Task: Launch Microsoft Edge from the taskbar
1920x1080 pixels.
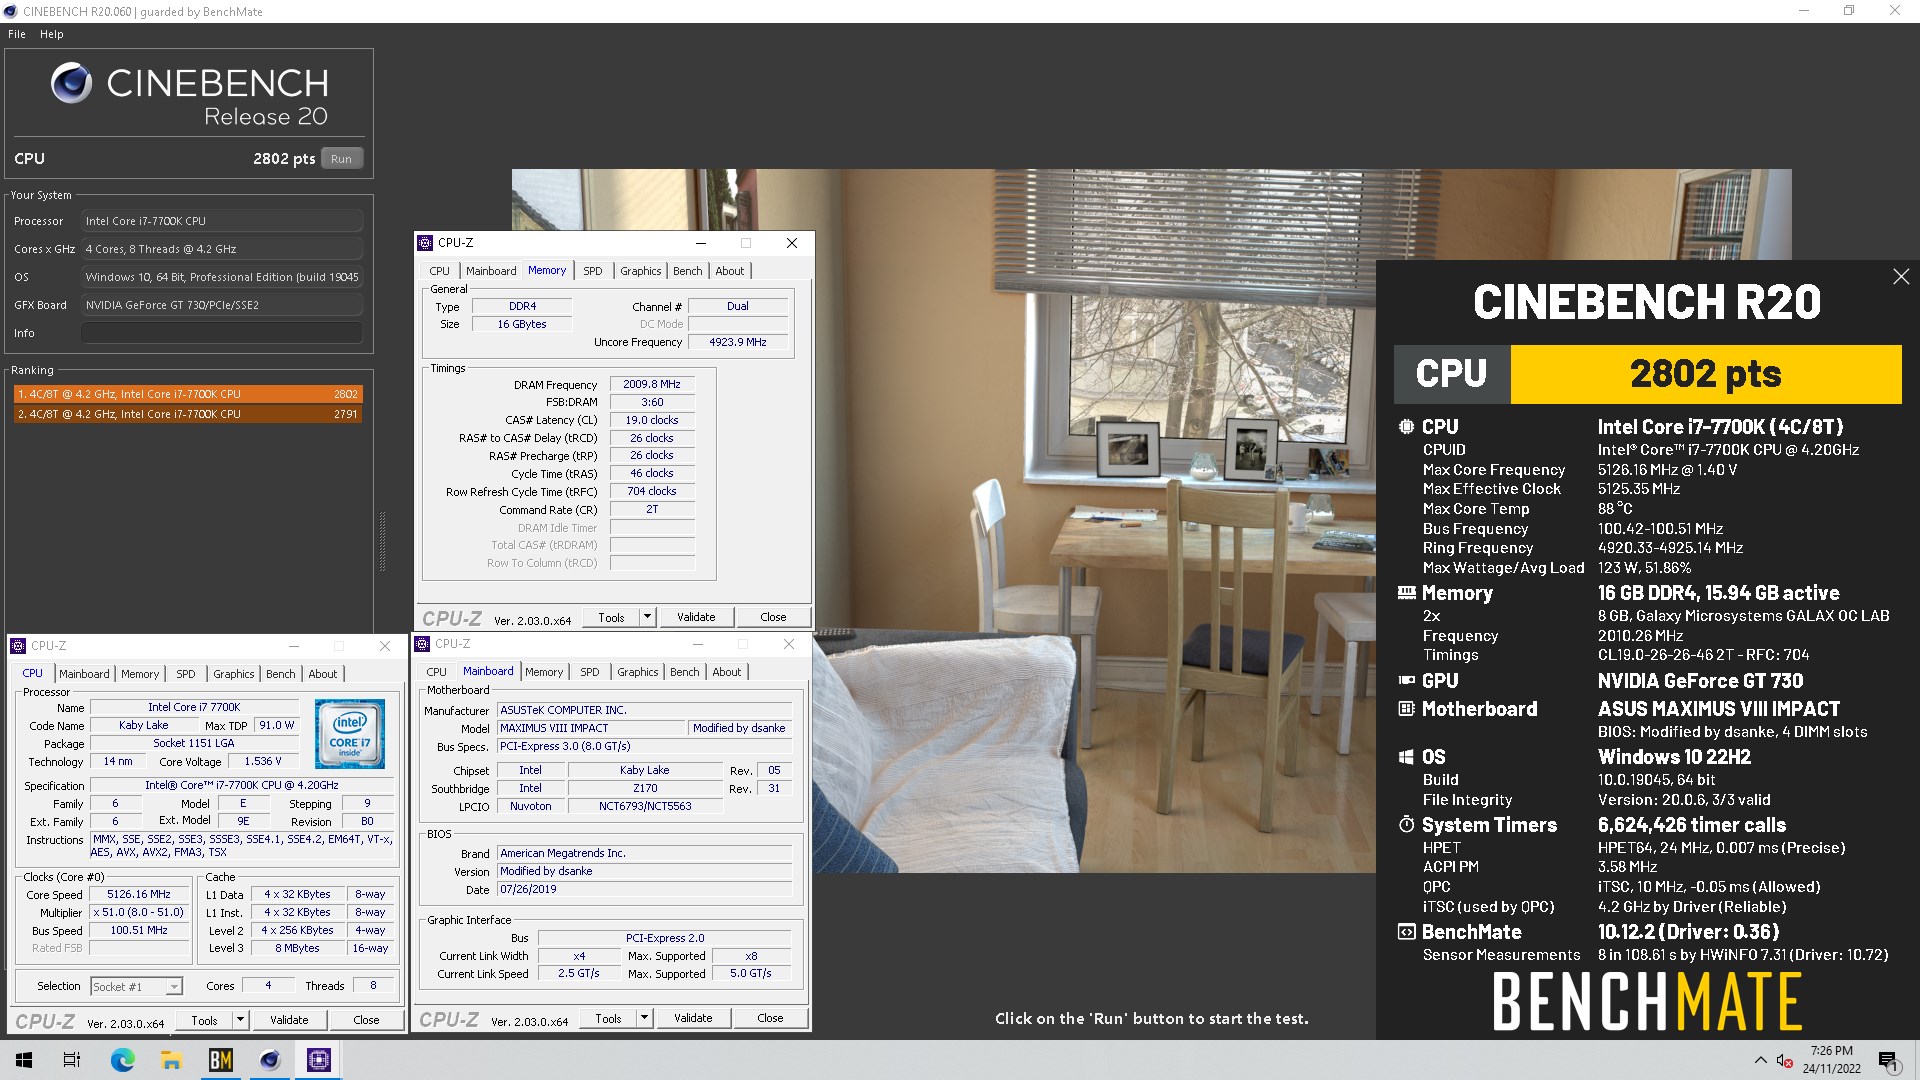Action: tap(122, 1060)
